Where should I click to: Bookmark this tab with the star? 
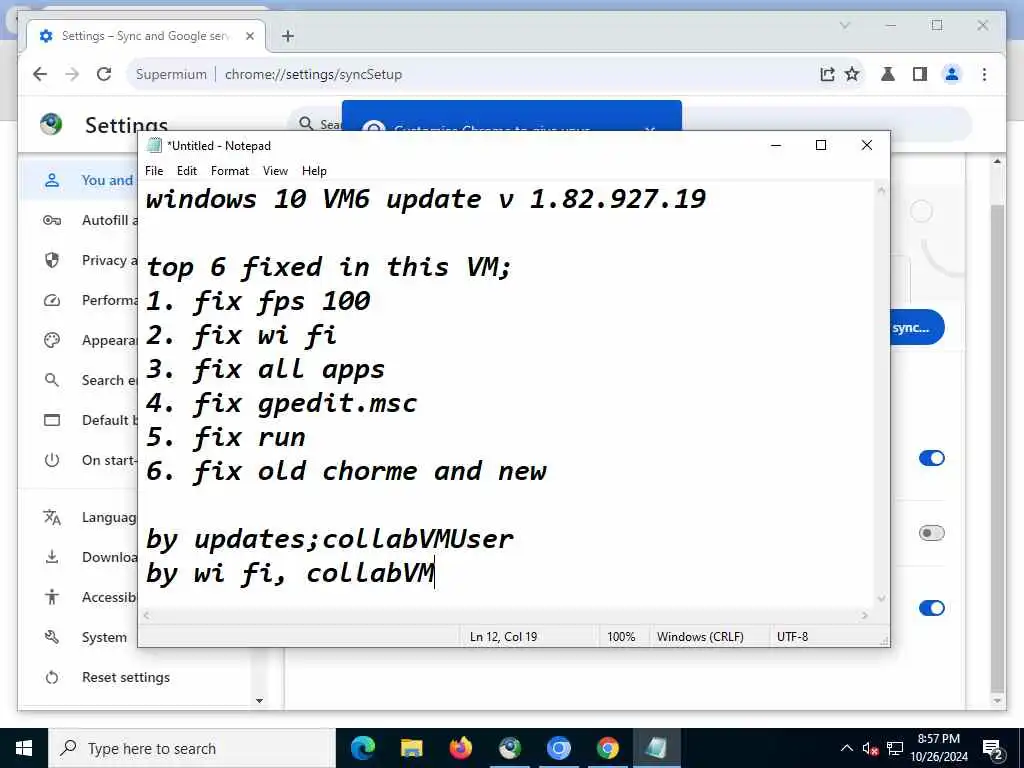pos(852,74)
